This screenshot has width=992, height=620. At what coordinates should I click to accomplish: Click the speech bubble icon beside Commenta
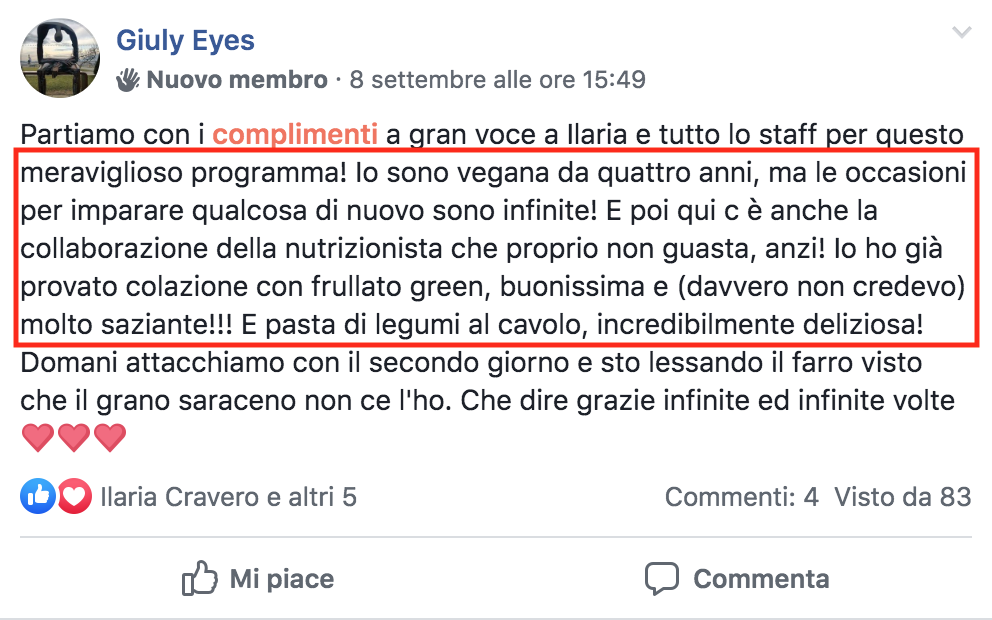[662, 579]
